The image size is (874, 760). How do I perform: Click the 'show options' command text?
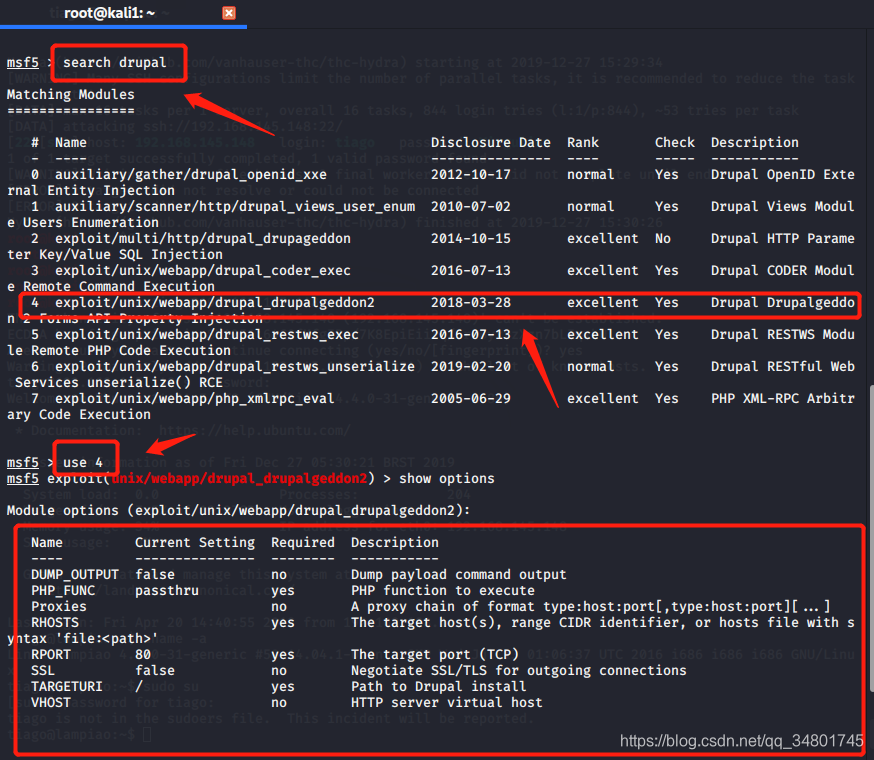pyautogui.click(x=446, y=478)
